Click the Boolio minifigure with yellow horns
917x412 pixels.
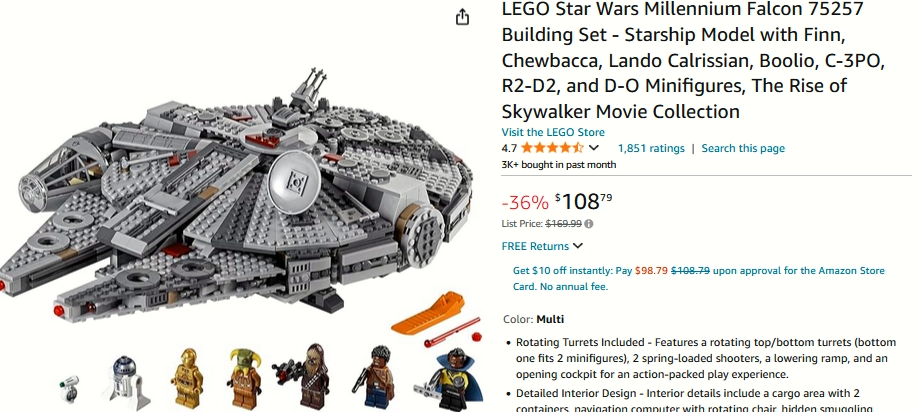[244, 379]
